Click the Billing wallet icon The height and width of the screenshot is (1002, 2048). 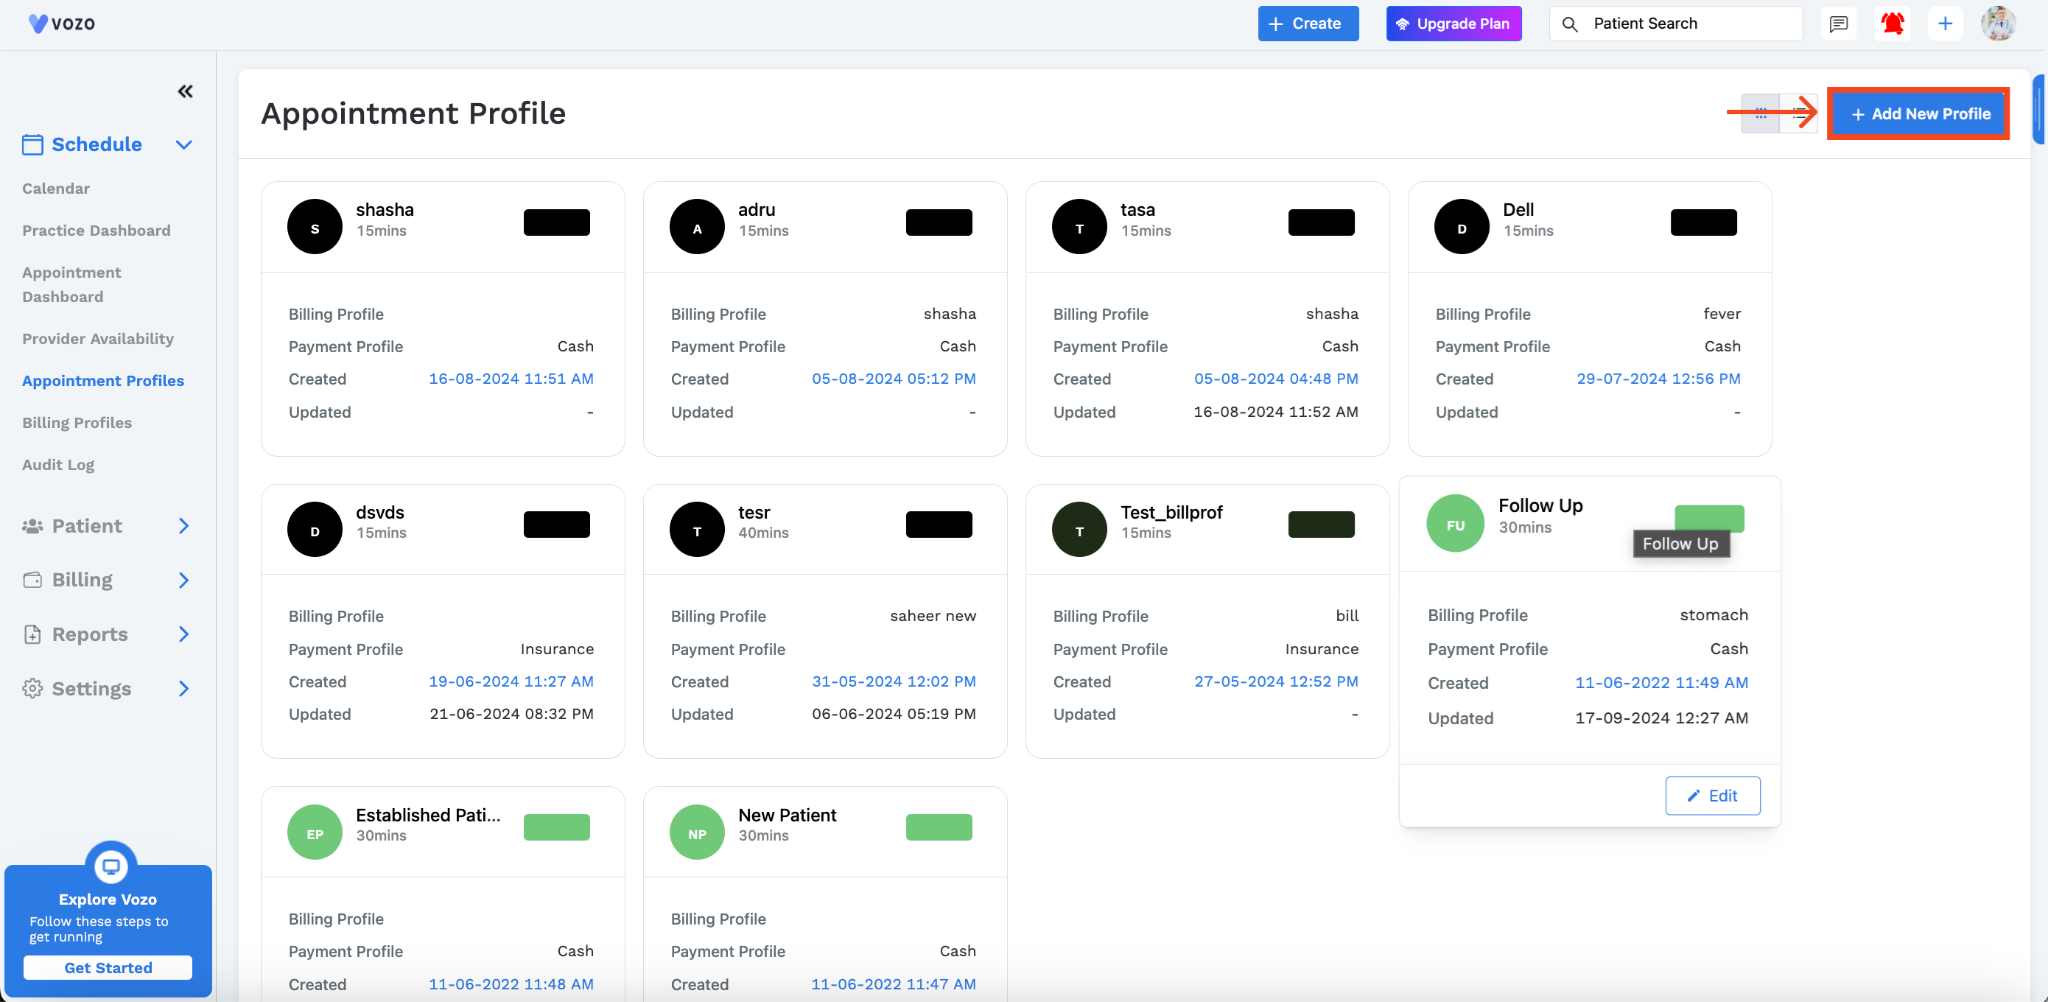click(x=33, y=580)
